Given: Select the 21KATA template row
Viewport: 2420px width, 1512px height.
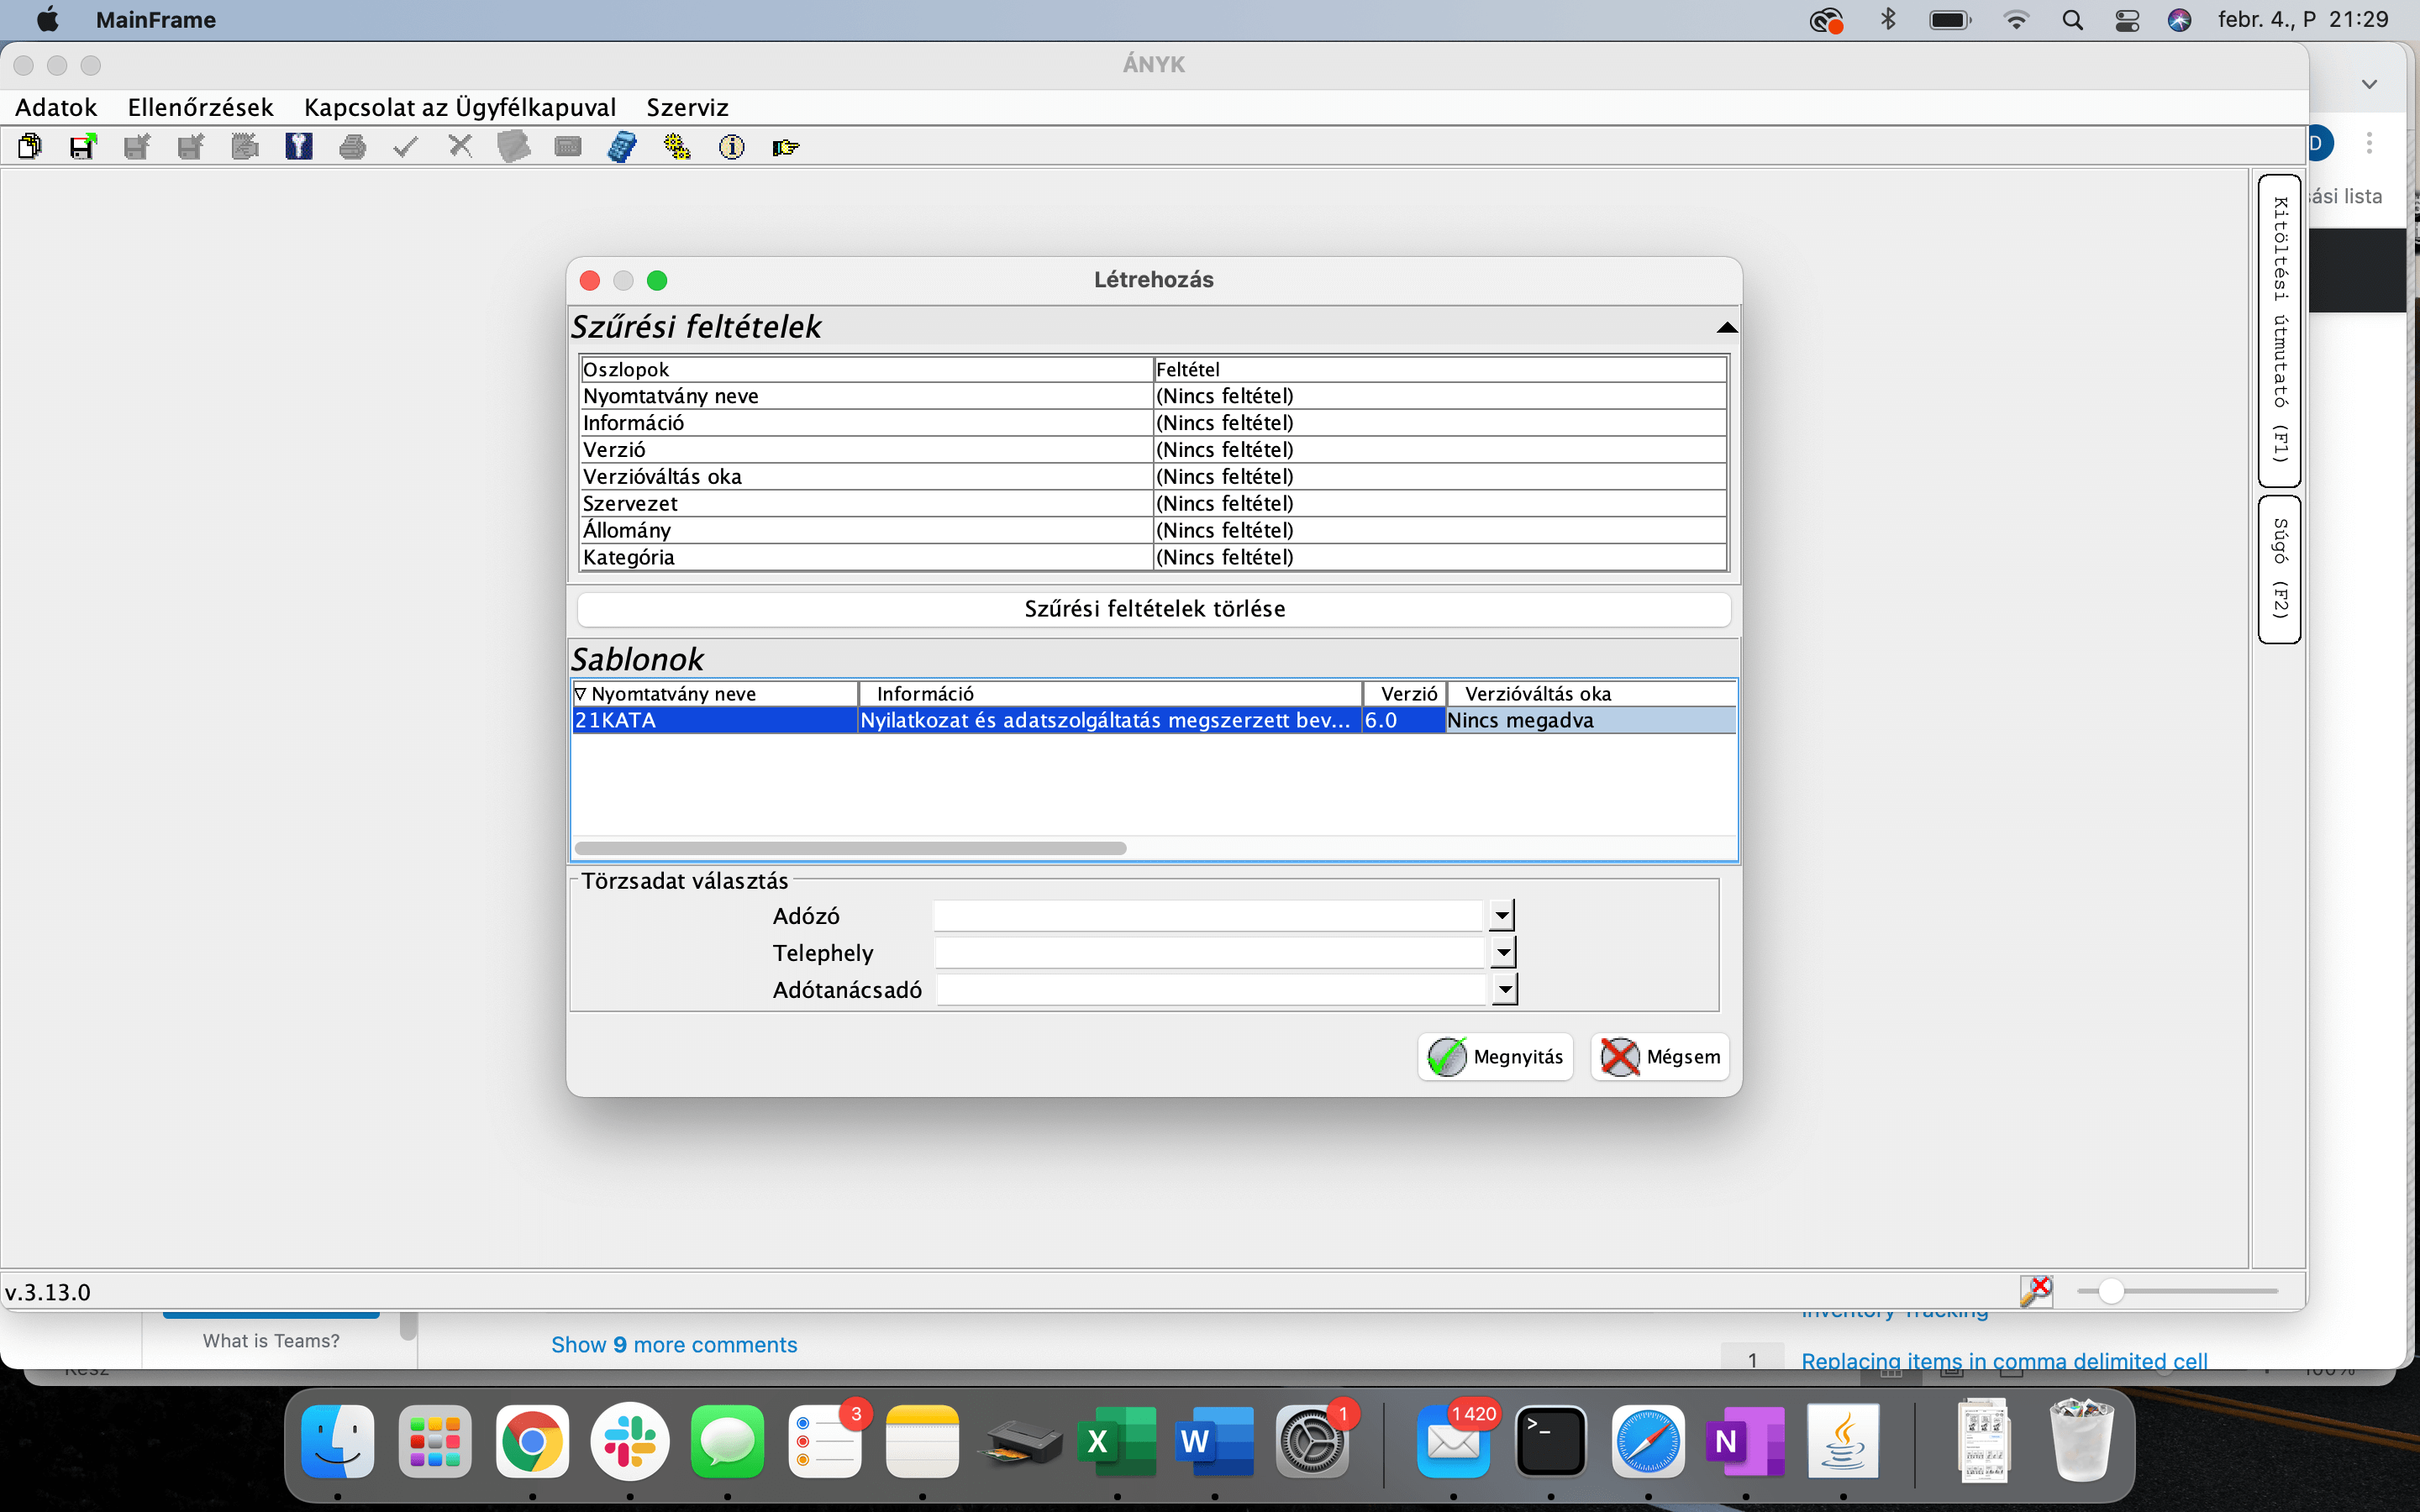Looking at the screenshot, I should [x=1154, y=720].
